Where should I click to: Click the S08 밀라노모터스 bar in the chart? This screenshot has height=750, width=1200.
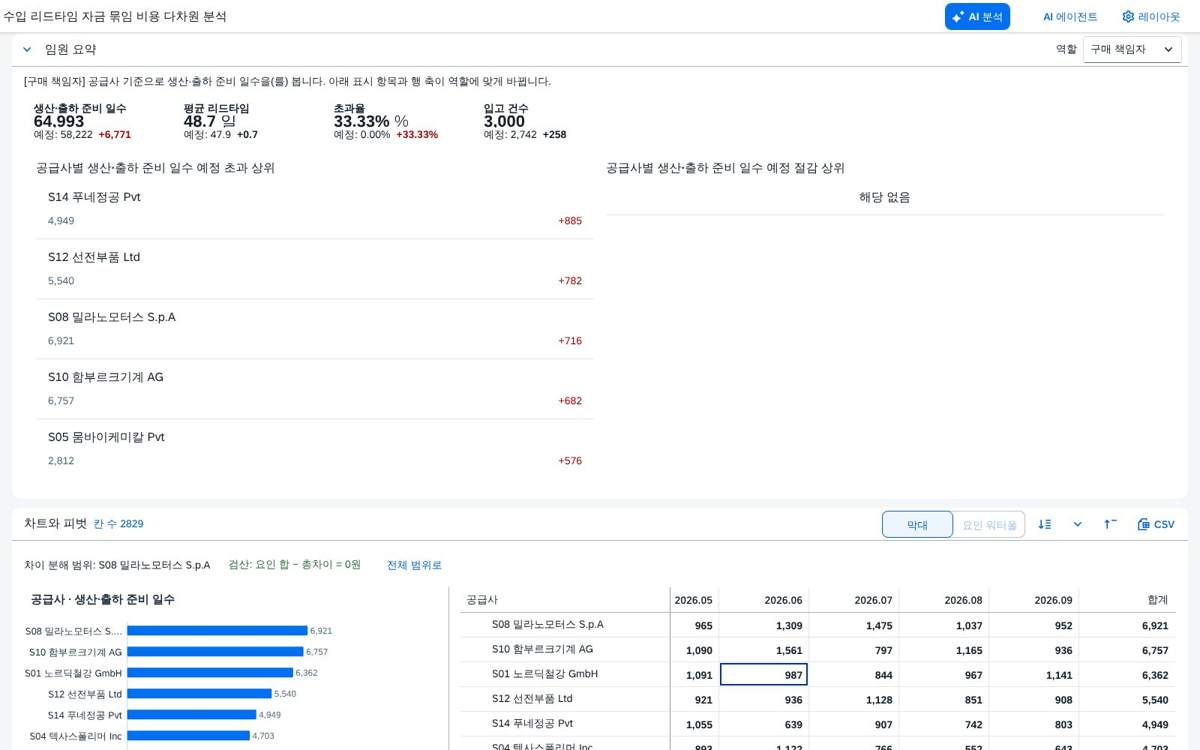(217, 631)
